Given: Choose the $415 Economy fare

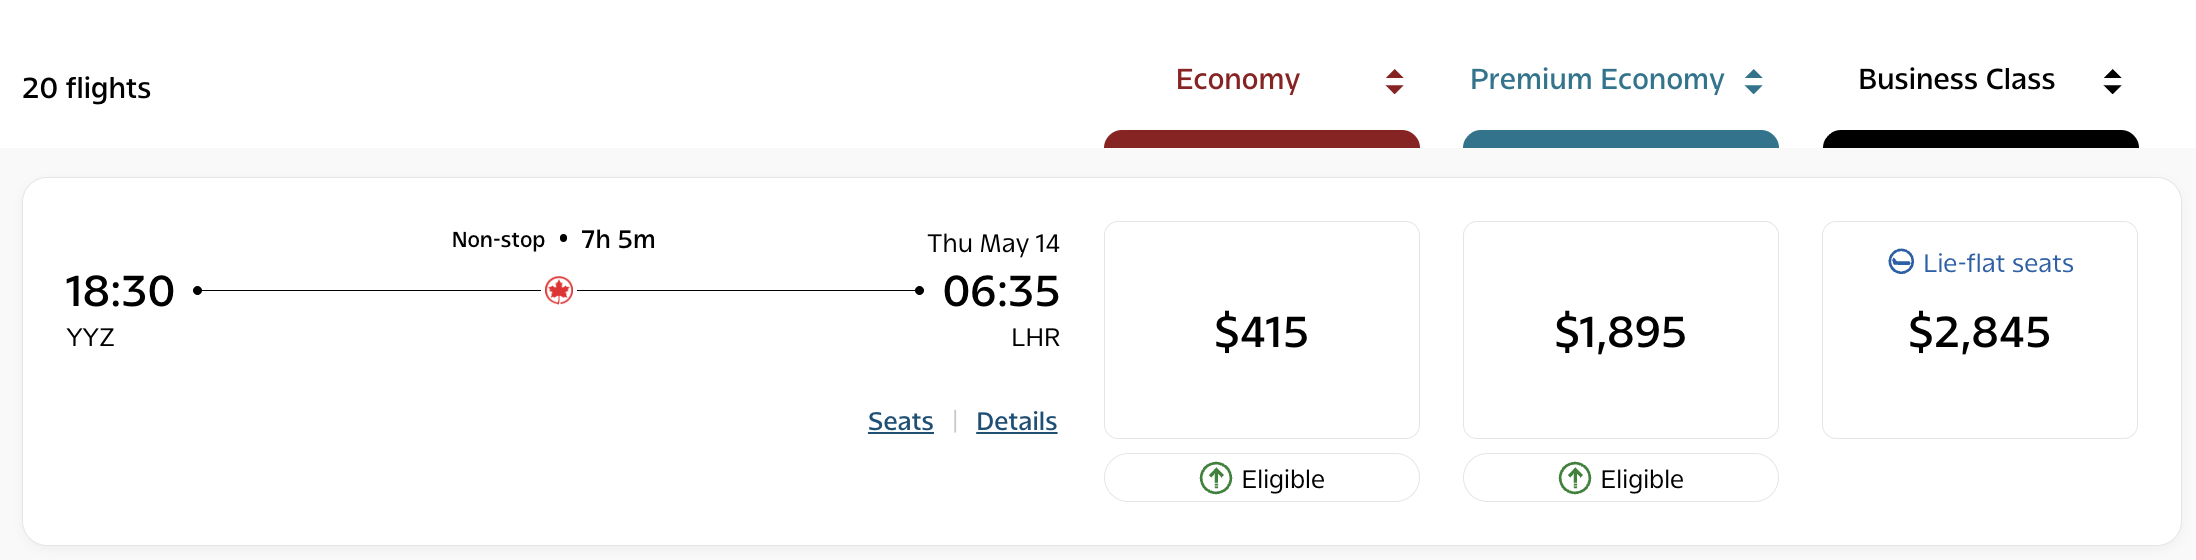Looking at the screenshot, I should [1261, 331].
